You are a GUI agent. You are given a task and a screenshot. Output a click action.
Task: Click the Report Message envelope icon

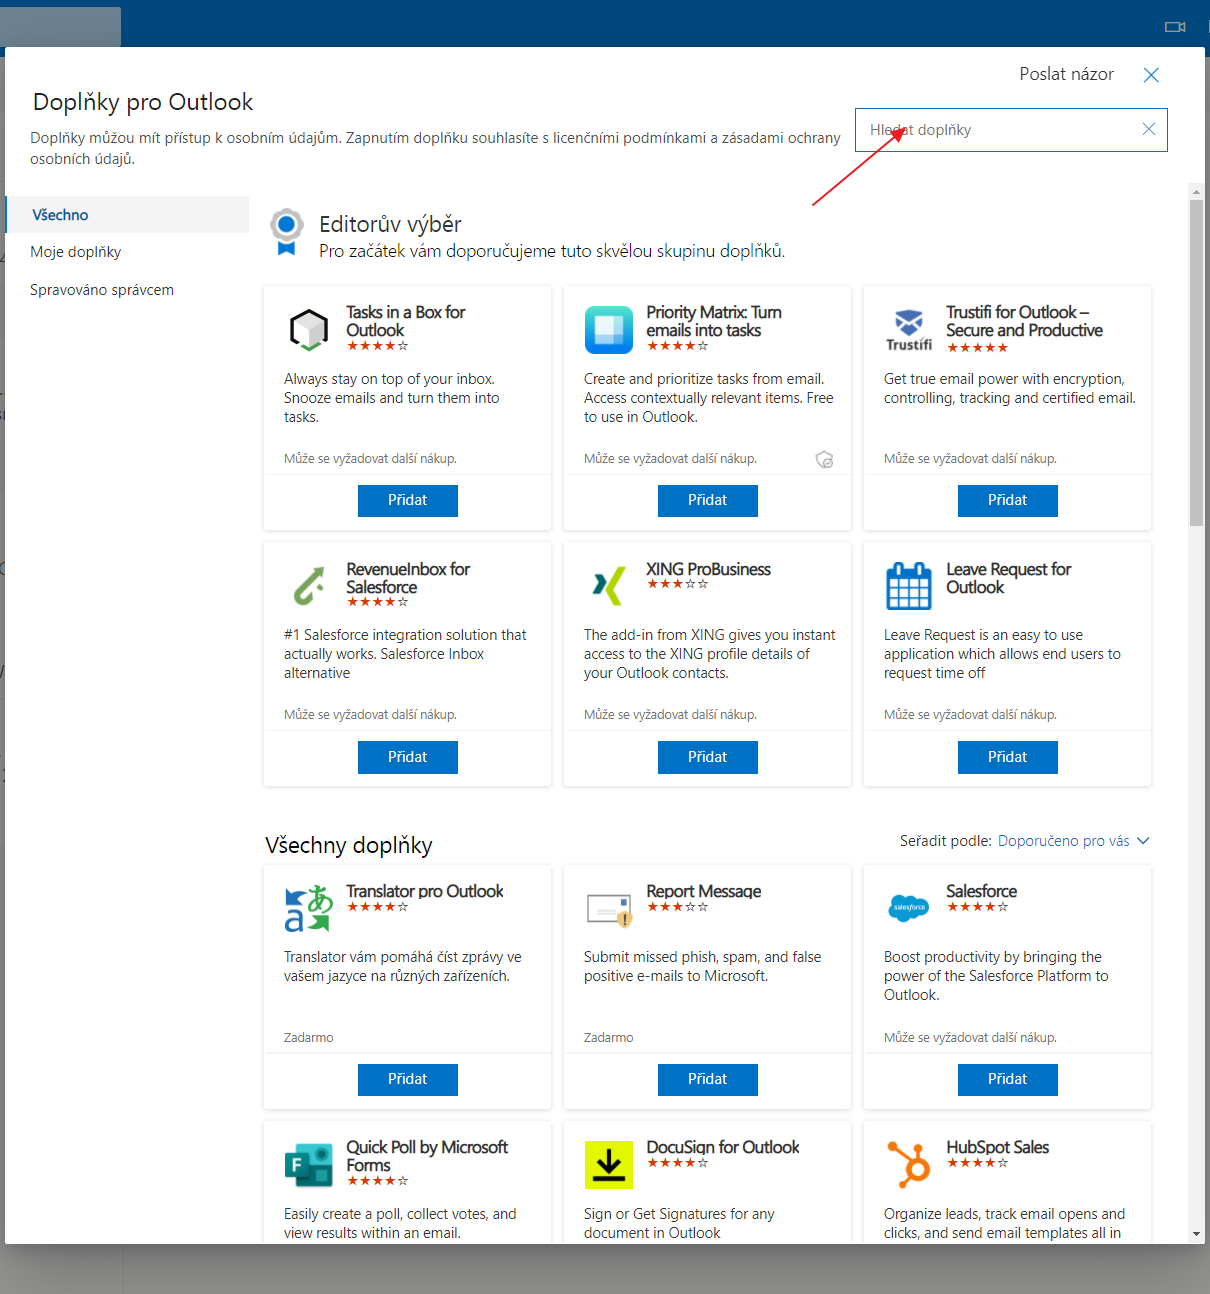point(609,908)
